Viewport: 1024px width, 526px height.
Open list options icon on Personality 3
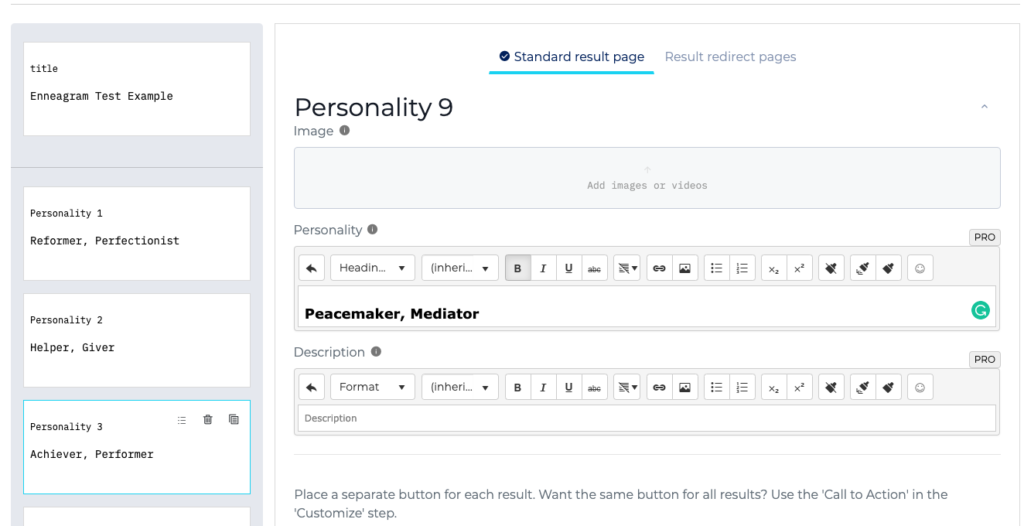click(182, 420)
